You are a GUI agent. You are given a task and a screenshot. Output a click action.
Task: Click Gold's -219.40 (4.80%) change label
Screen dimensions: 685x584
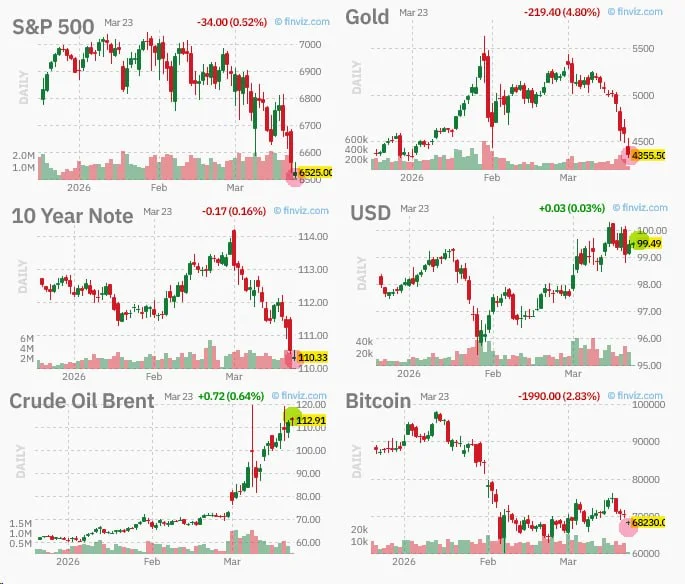tap(563, 12)
